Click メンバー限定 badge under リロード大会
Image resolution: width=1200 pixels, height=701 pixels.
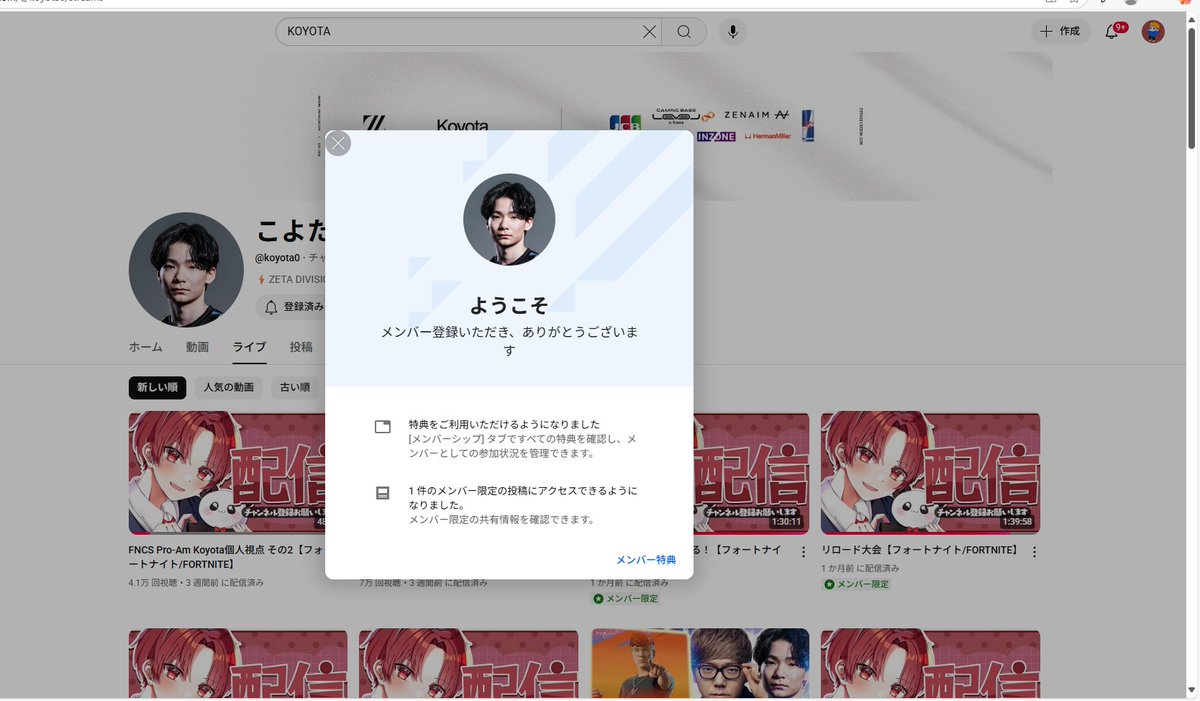856,584
